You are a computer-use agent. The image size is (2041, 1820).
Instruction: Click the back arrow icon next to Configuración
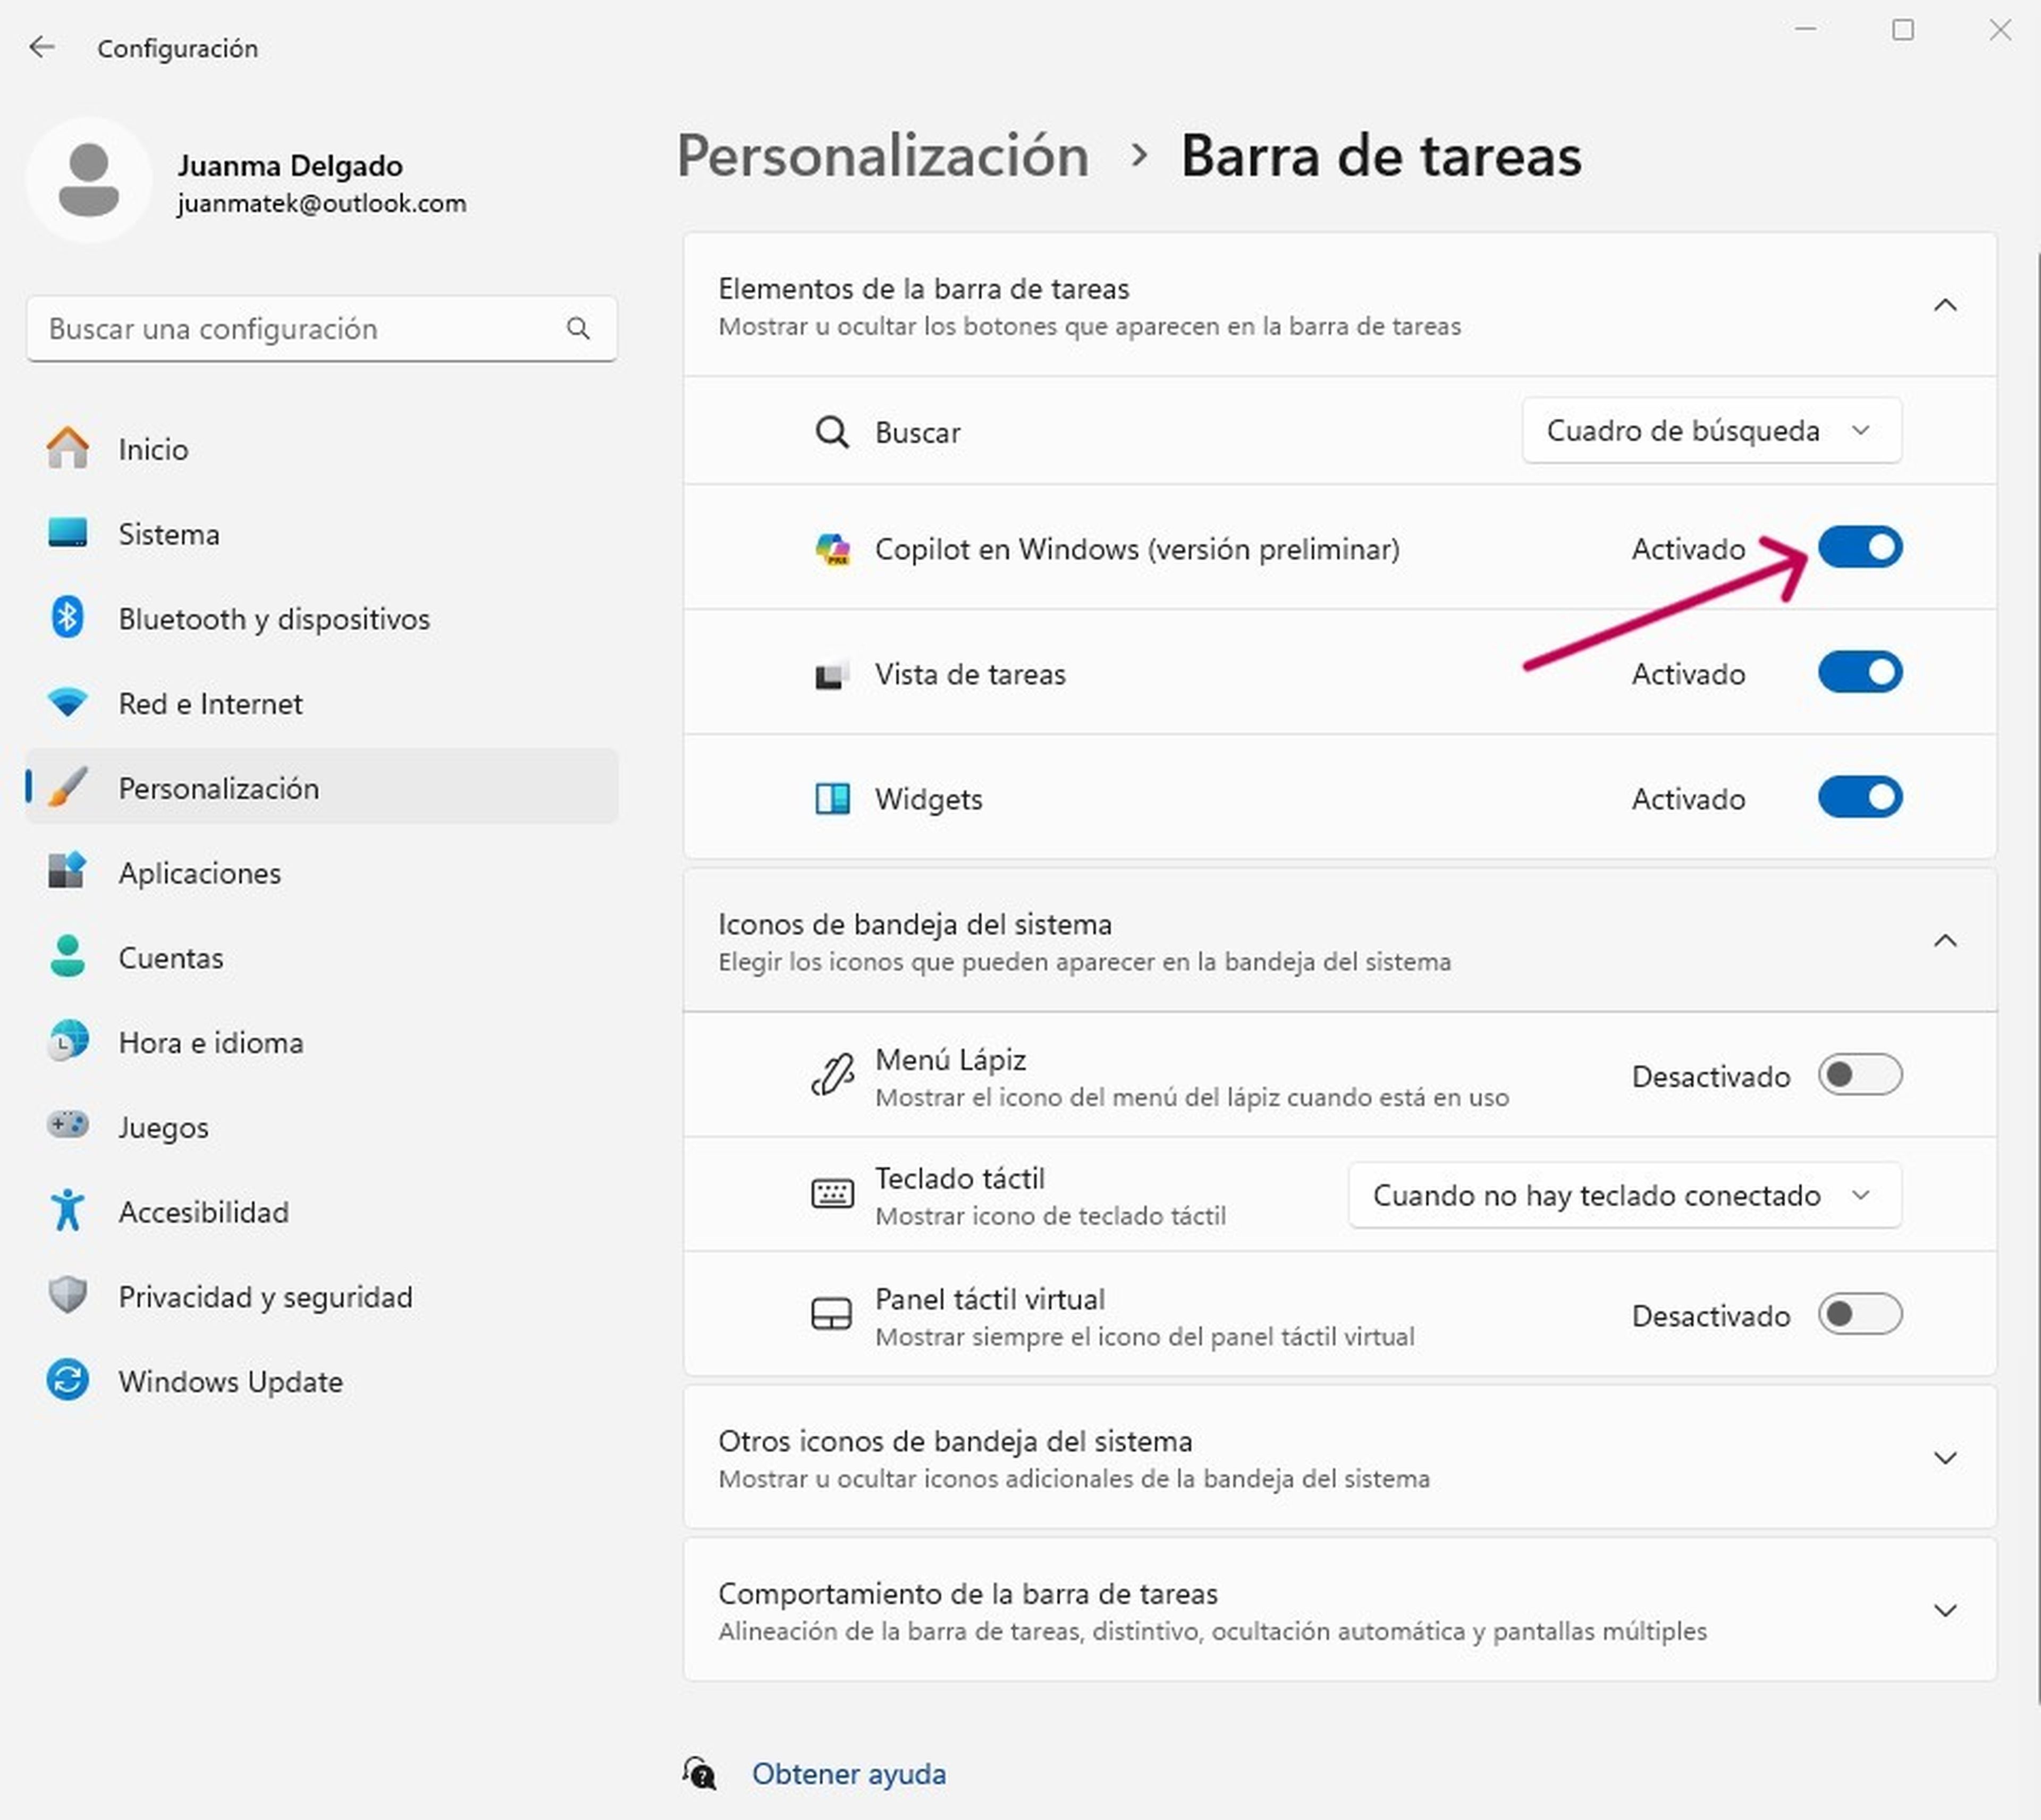[42, 47]
